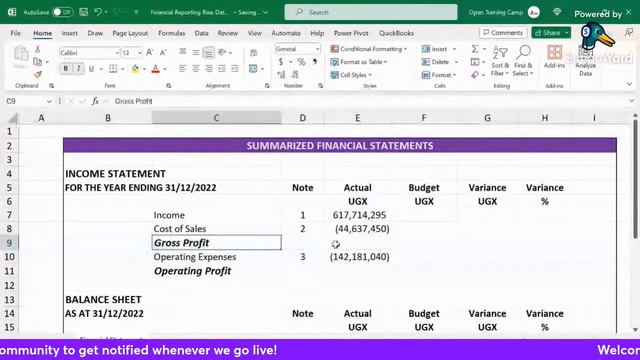Viewport: 640px width, 360px height.
Task: Click the Copy icon
Action: (38, 62)
